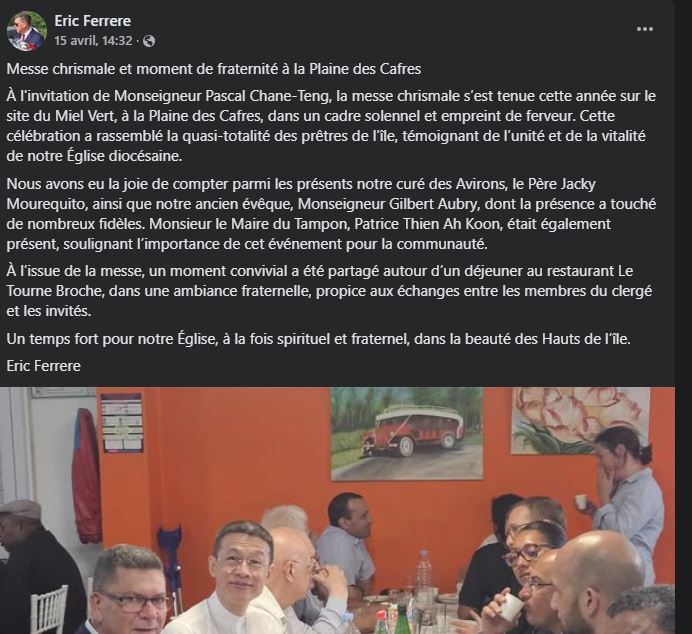Click the globe public audience icon
Viewport: 692px width, 634px height.
(x=150, y=41)
